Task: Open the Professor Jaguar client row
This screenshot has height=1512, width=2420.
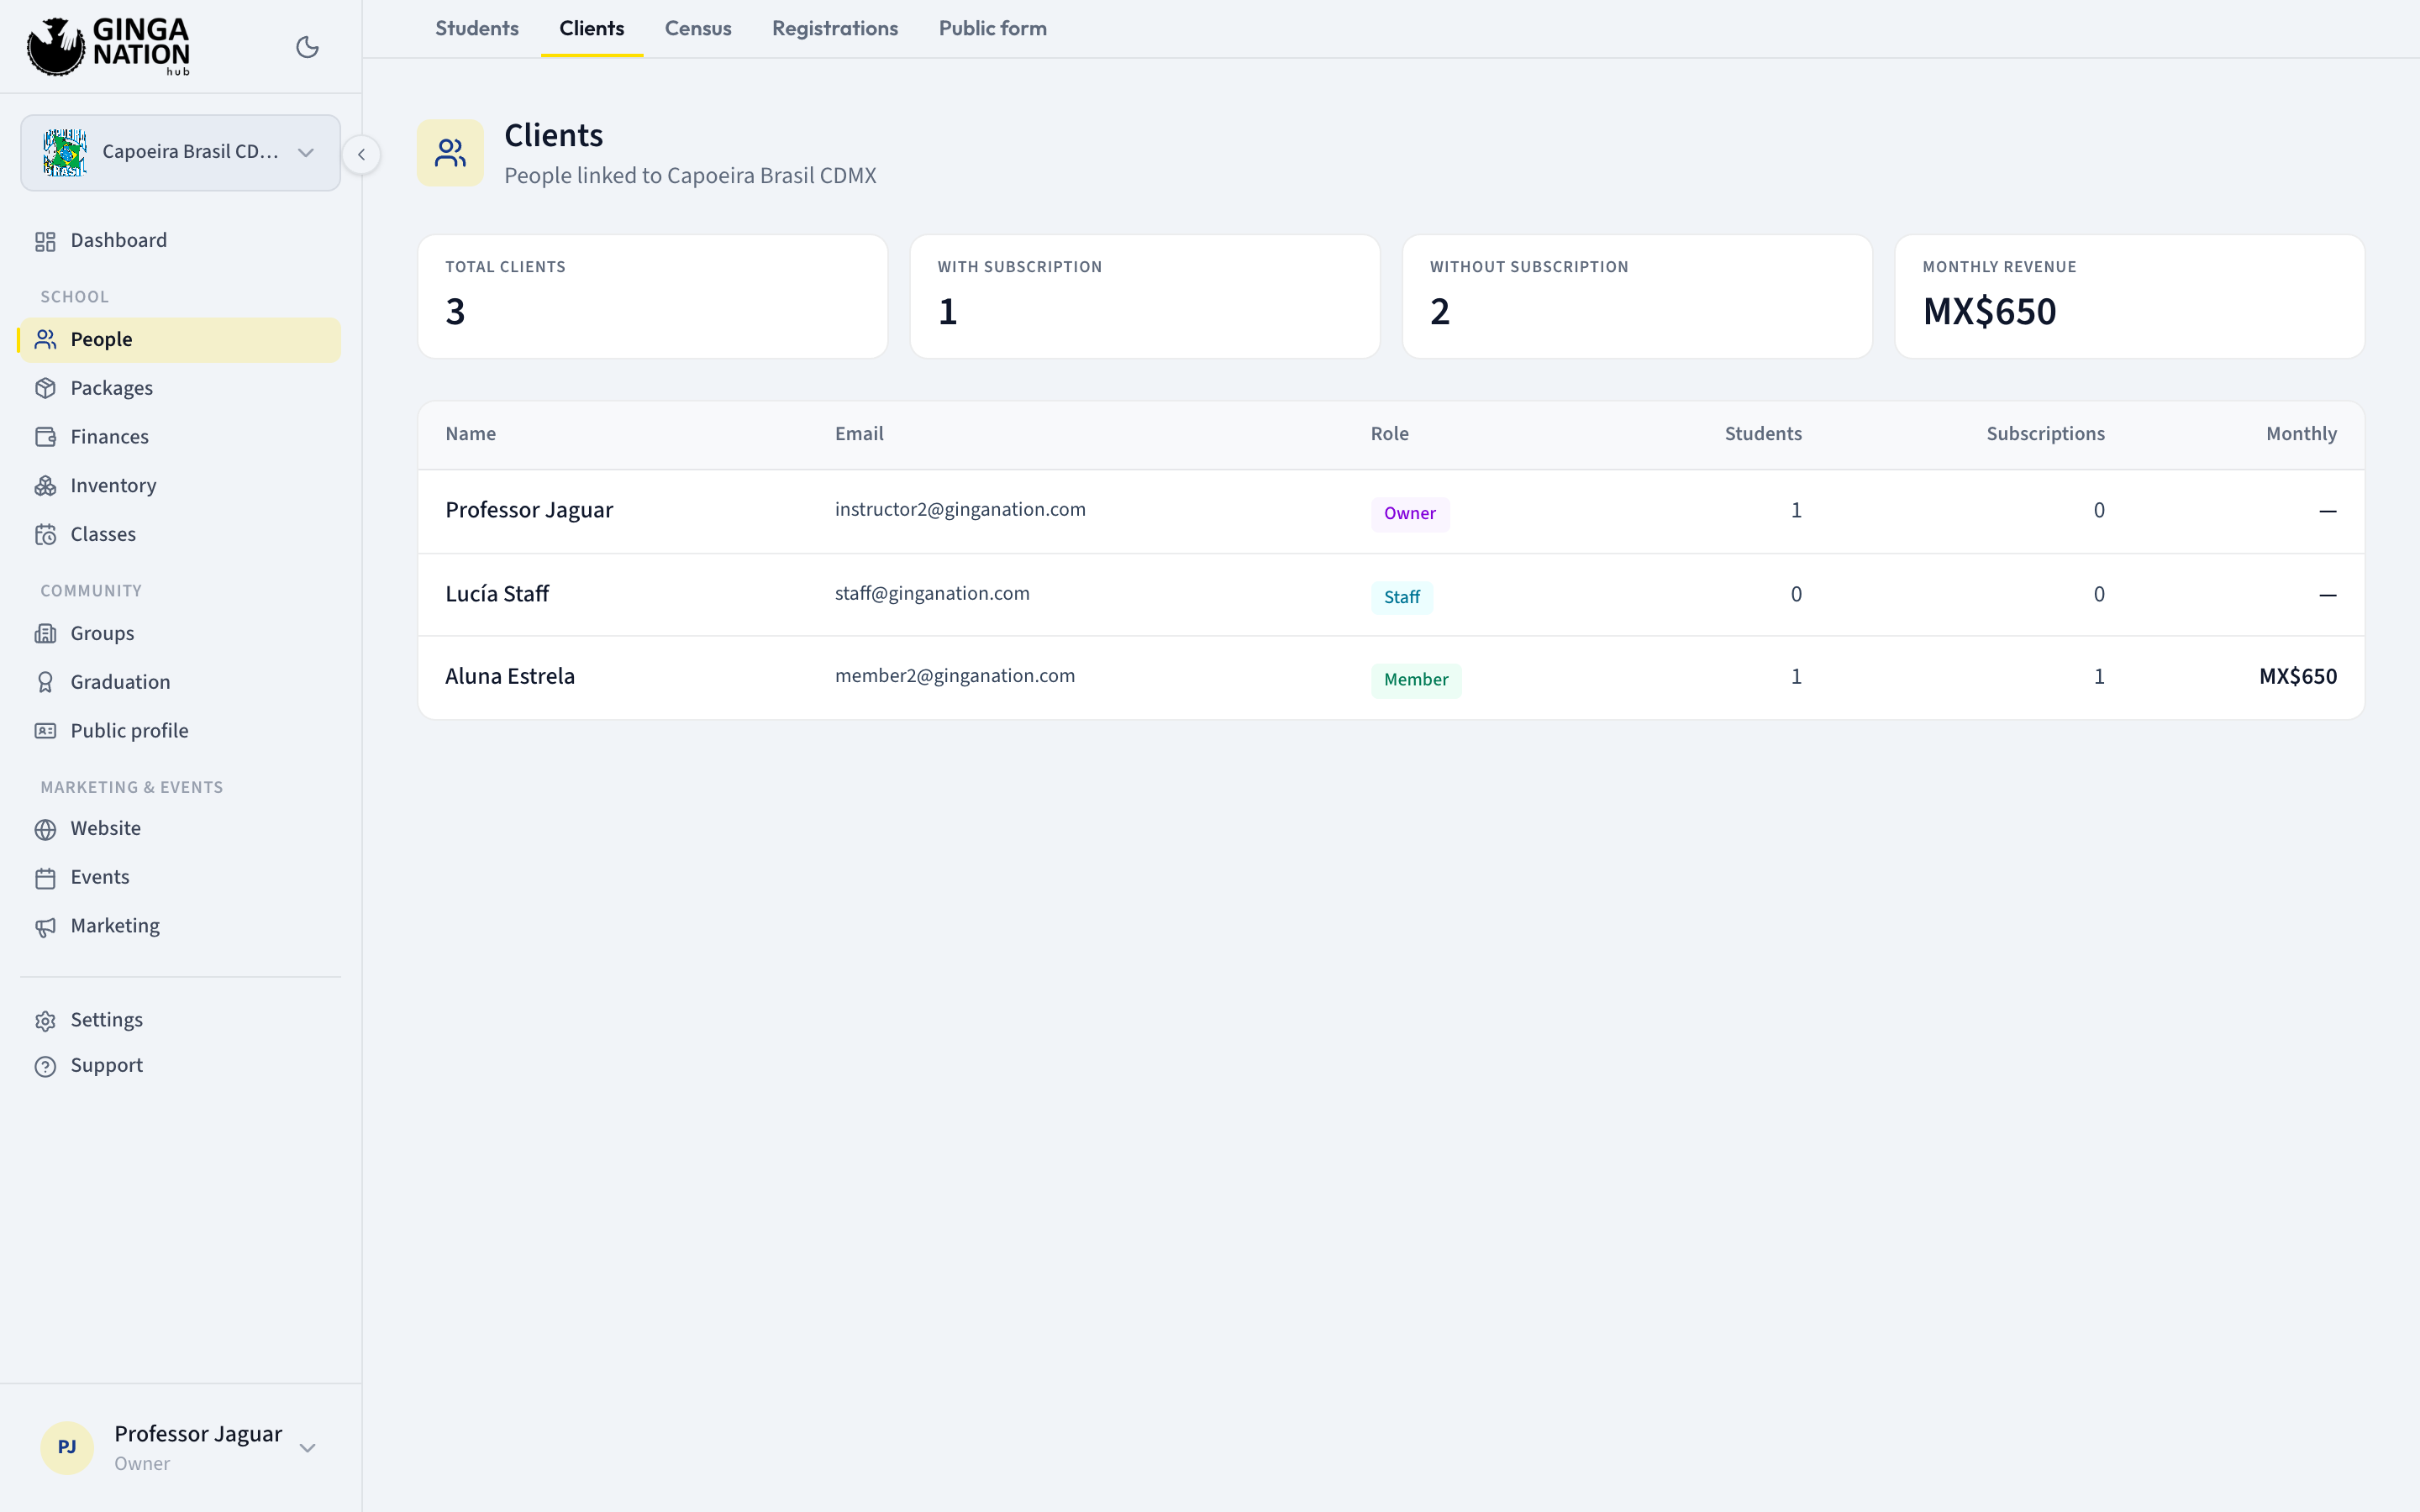Action: pos(1391,511)
